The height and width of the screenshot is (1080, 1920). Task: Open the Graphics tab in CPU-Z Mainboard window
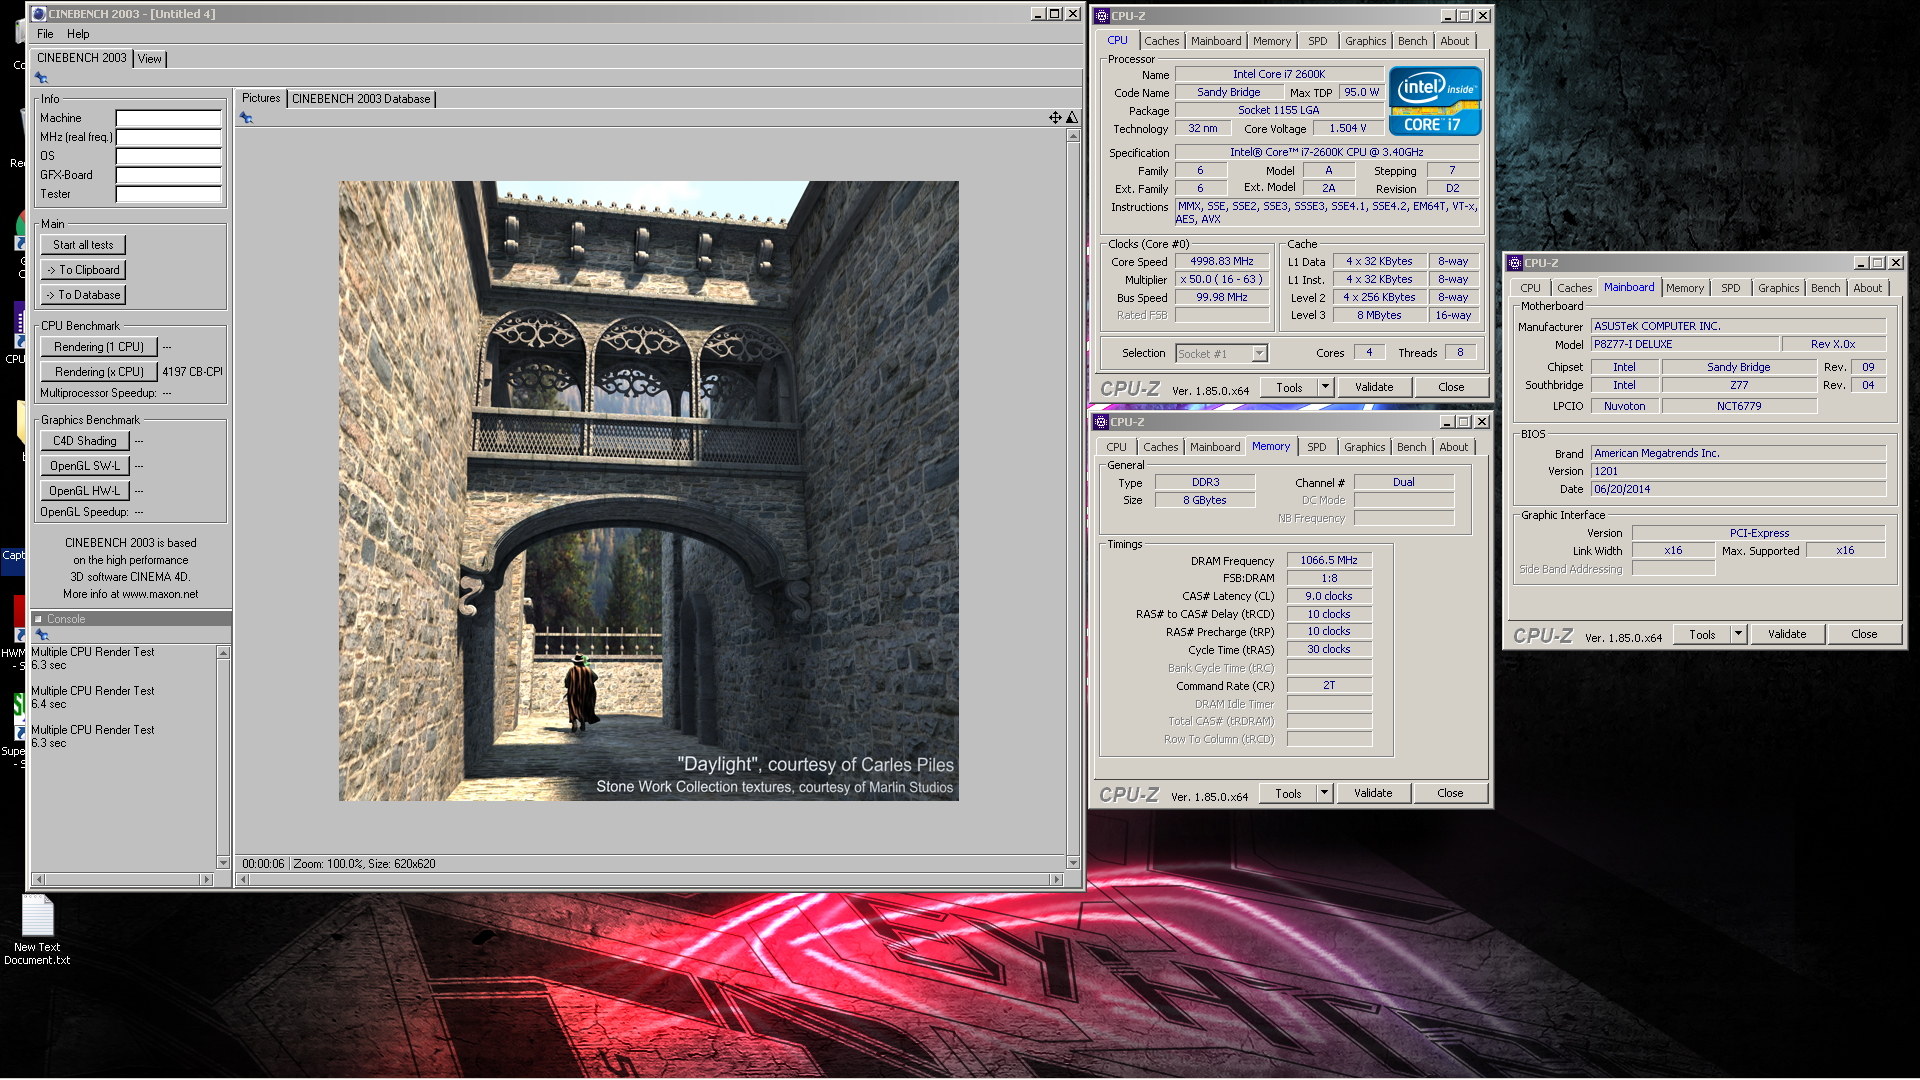pyautogui.click(x=1778, y=288)
